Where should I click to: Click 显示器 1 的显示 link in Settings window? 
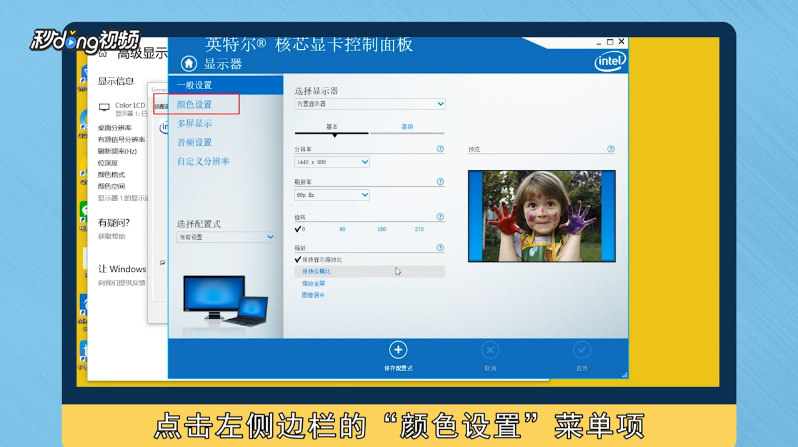click(123, 198)
